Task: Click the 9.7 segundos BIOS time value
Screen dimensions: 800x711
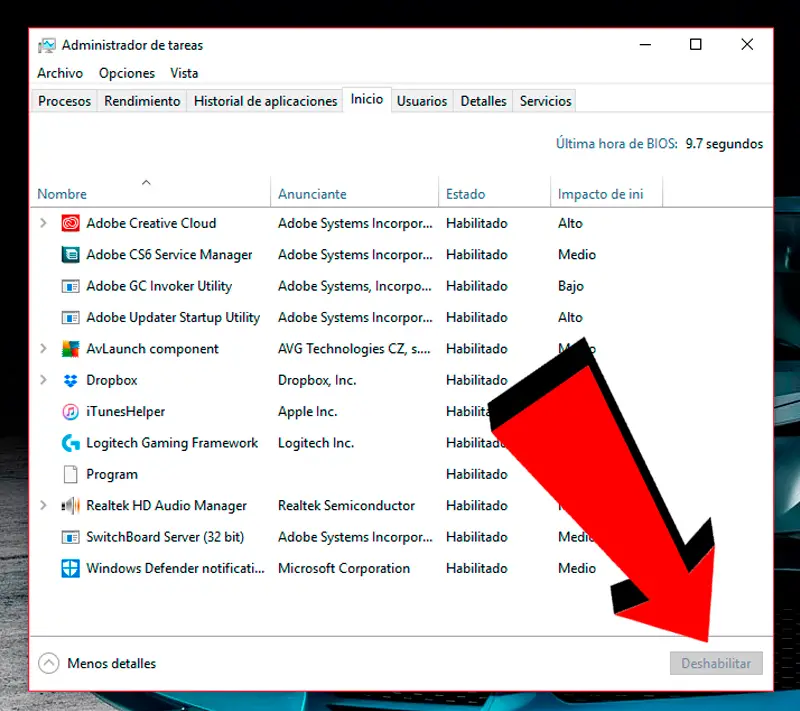Action: [724, 144]
